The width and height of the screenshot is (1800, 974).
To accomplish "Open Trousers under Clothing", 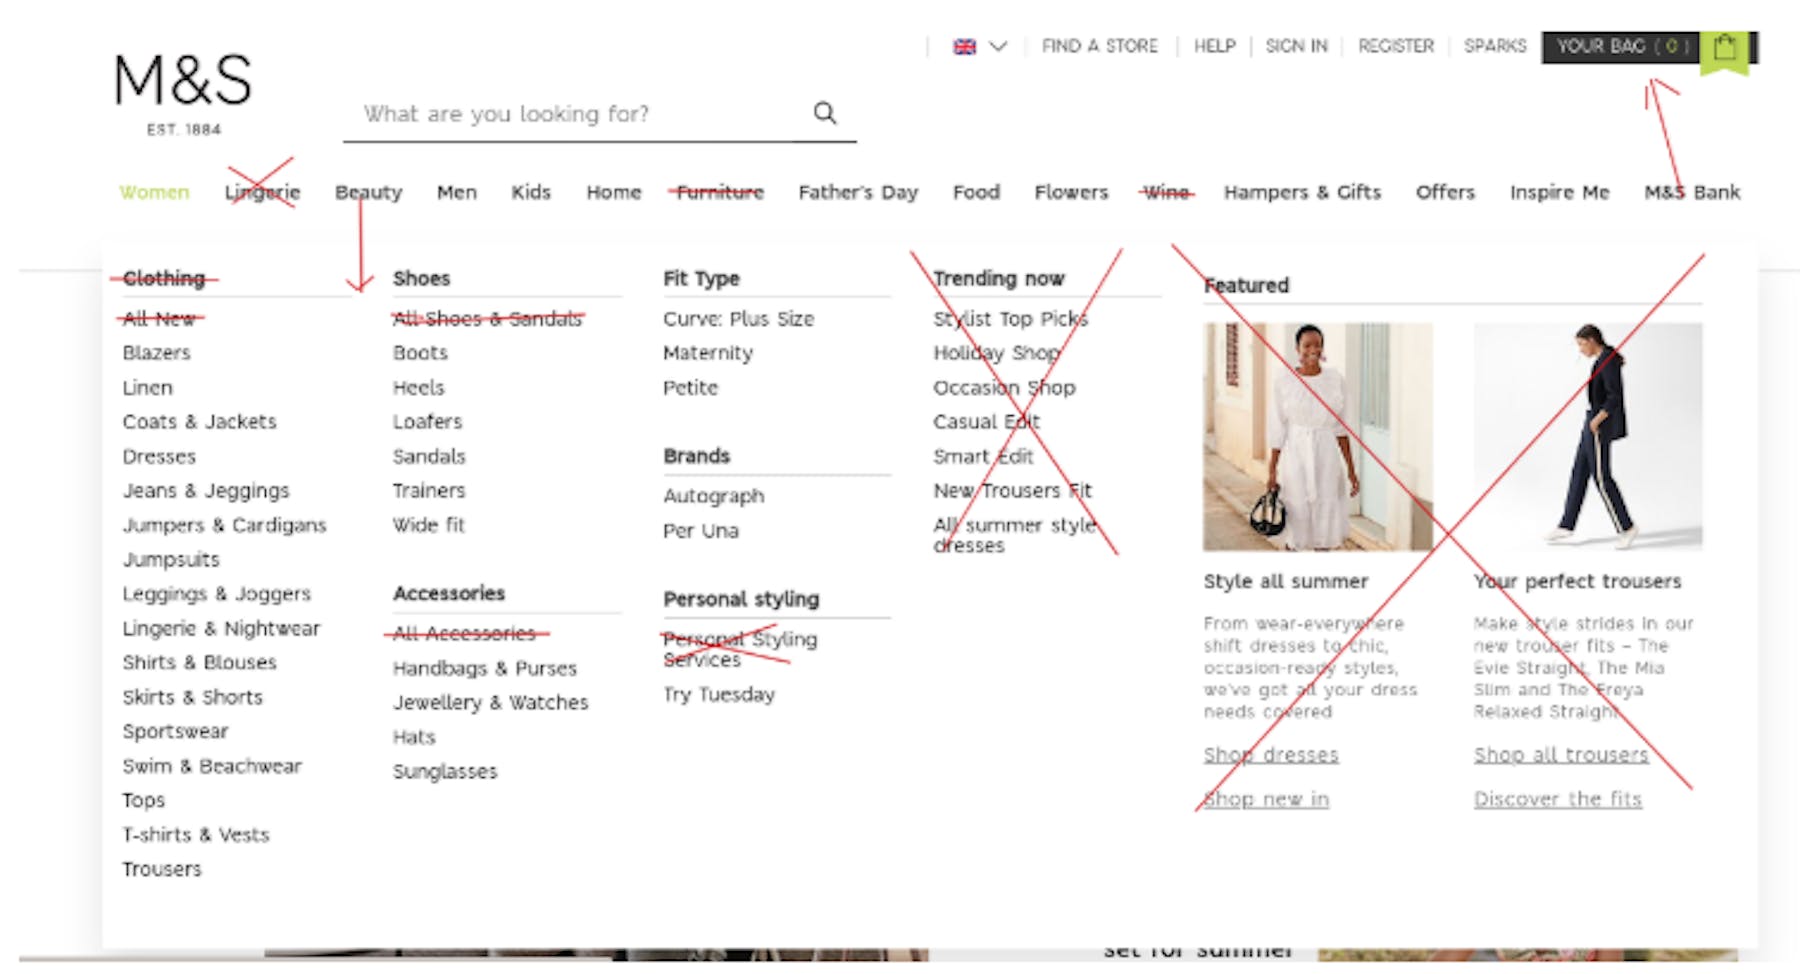I will [161, 869].
